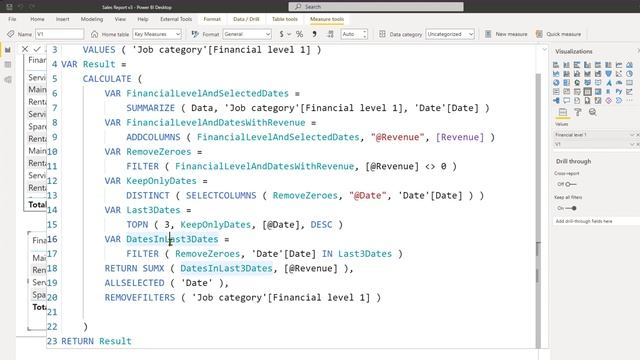Screen dimensions: 640x360
Task: Click the Redo icon in the title bar
Action: click(32, 7)
